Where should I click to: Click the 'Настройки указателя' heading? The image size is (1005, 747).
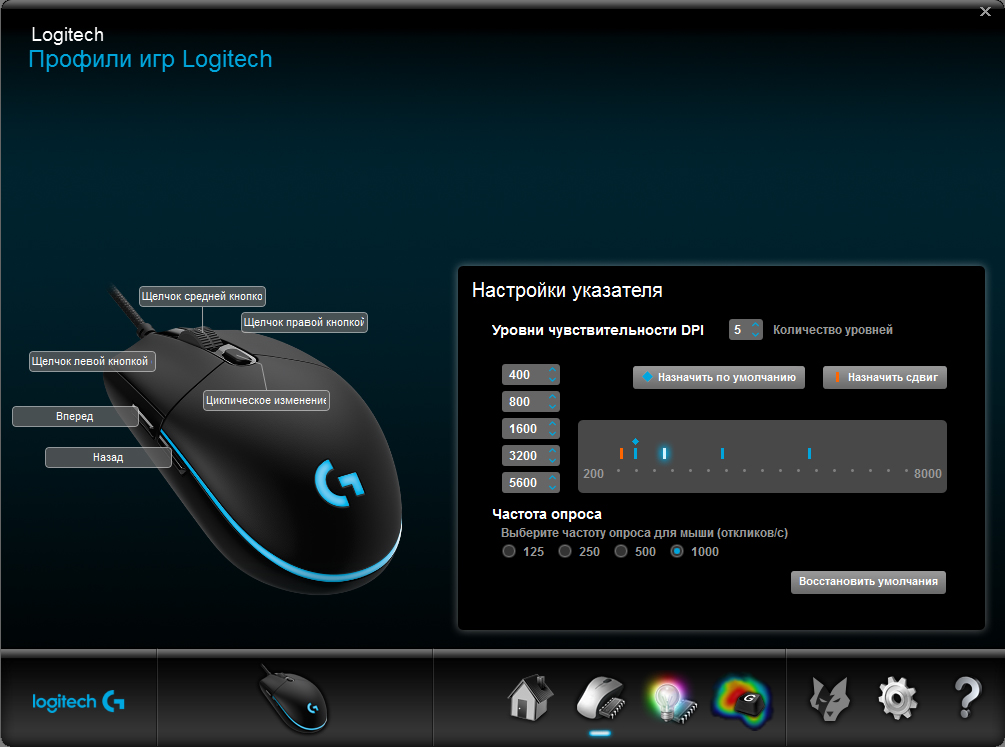567,290
